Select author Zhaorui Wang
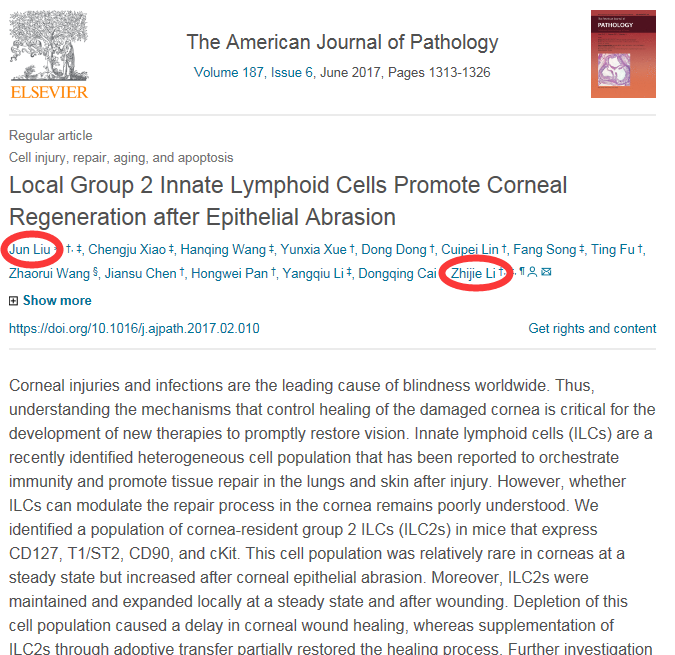This screenshot has width=675, height=655. pos(50,273)
